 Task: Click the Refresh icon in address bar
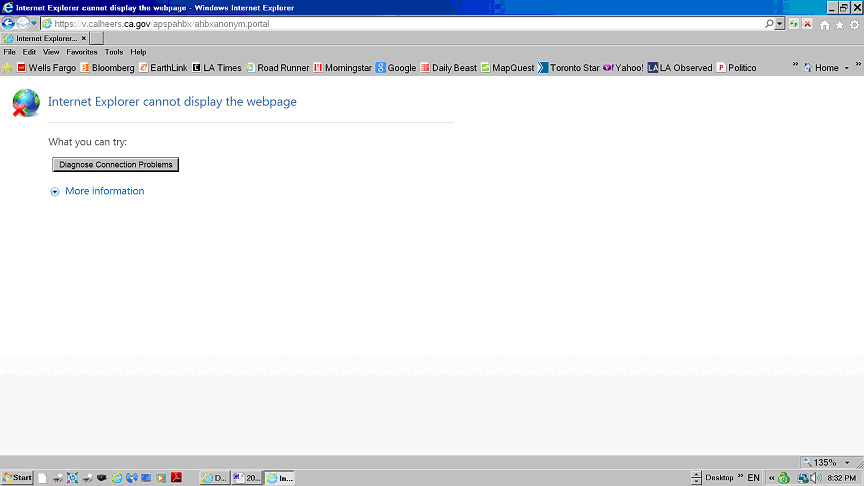pyautogui.click(x=794, y=23)
